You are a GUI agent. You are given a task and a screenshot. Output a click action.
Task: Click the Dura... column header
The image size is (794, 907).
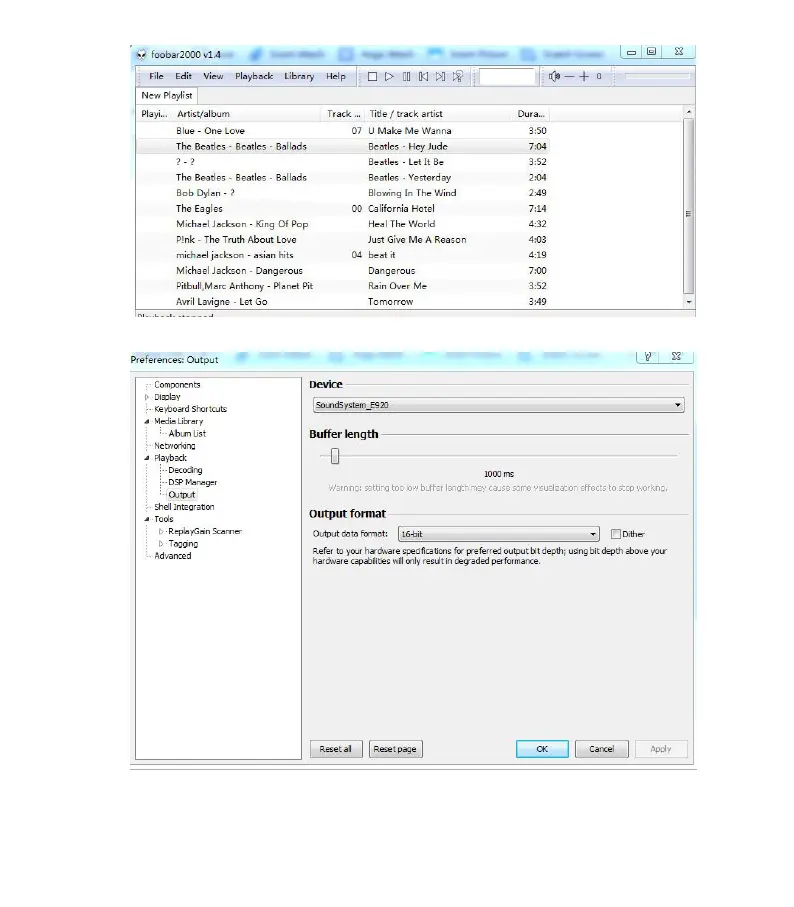tap(530, 114)
